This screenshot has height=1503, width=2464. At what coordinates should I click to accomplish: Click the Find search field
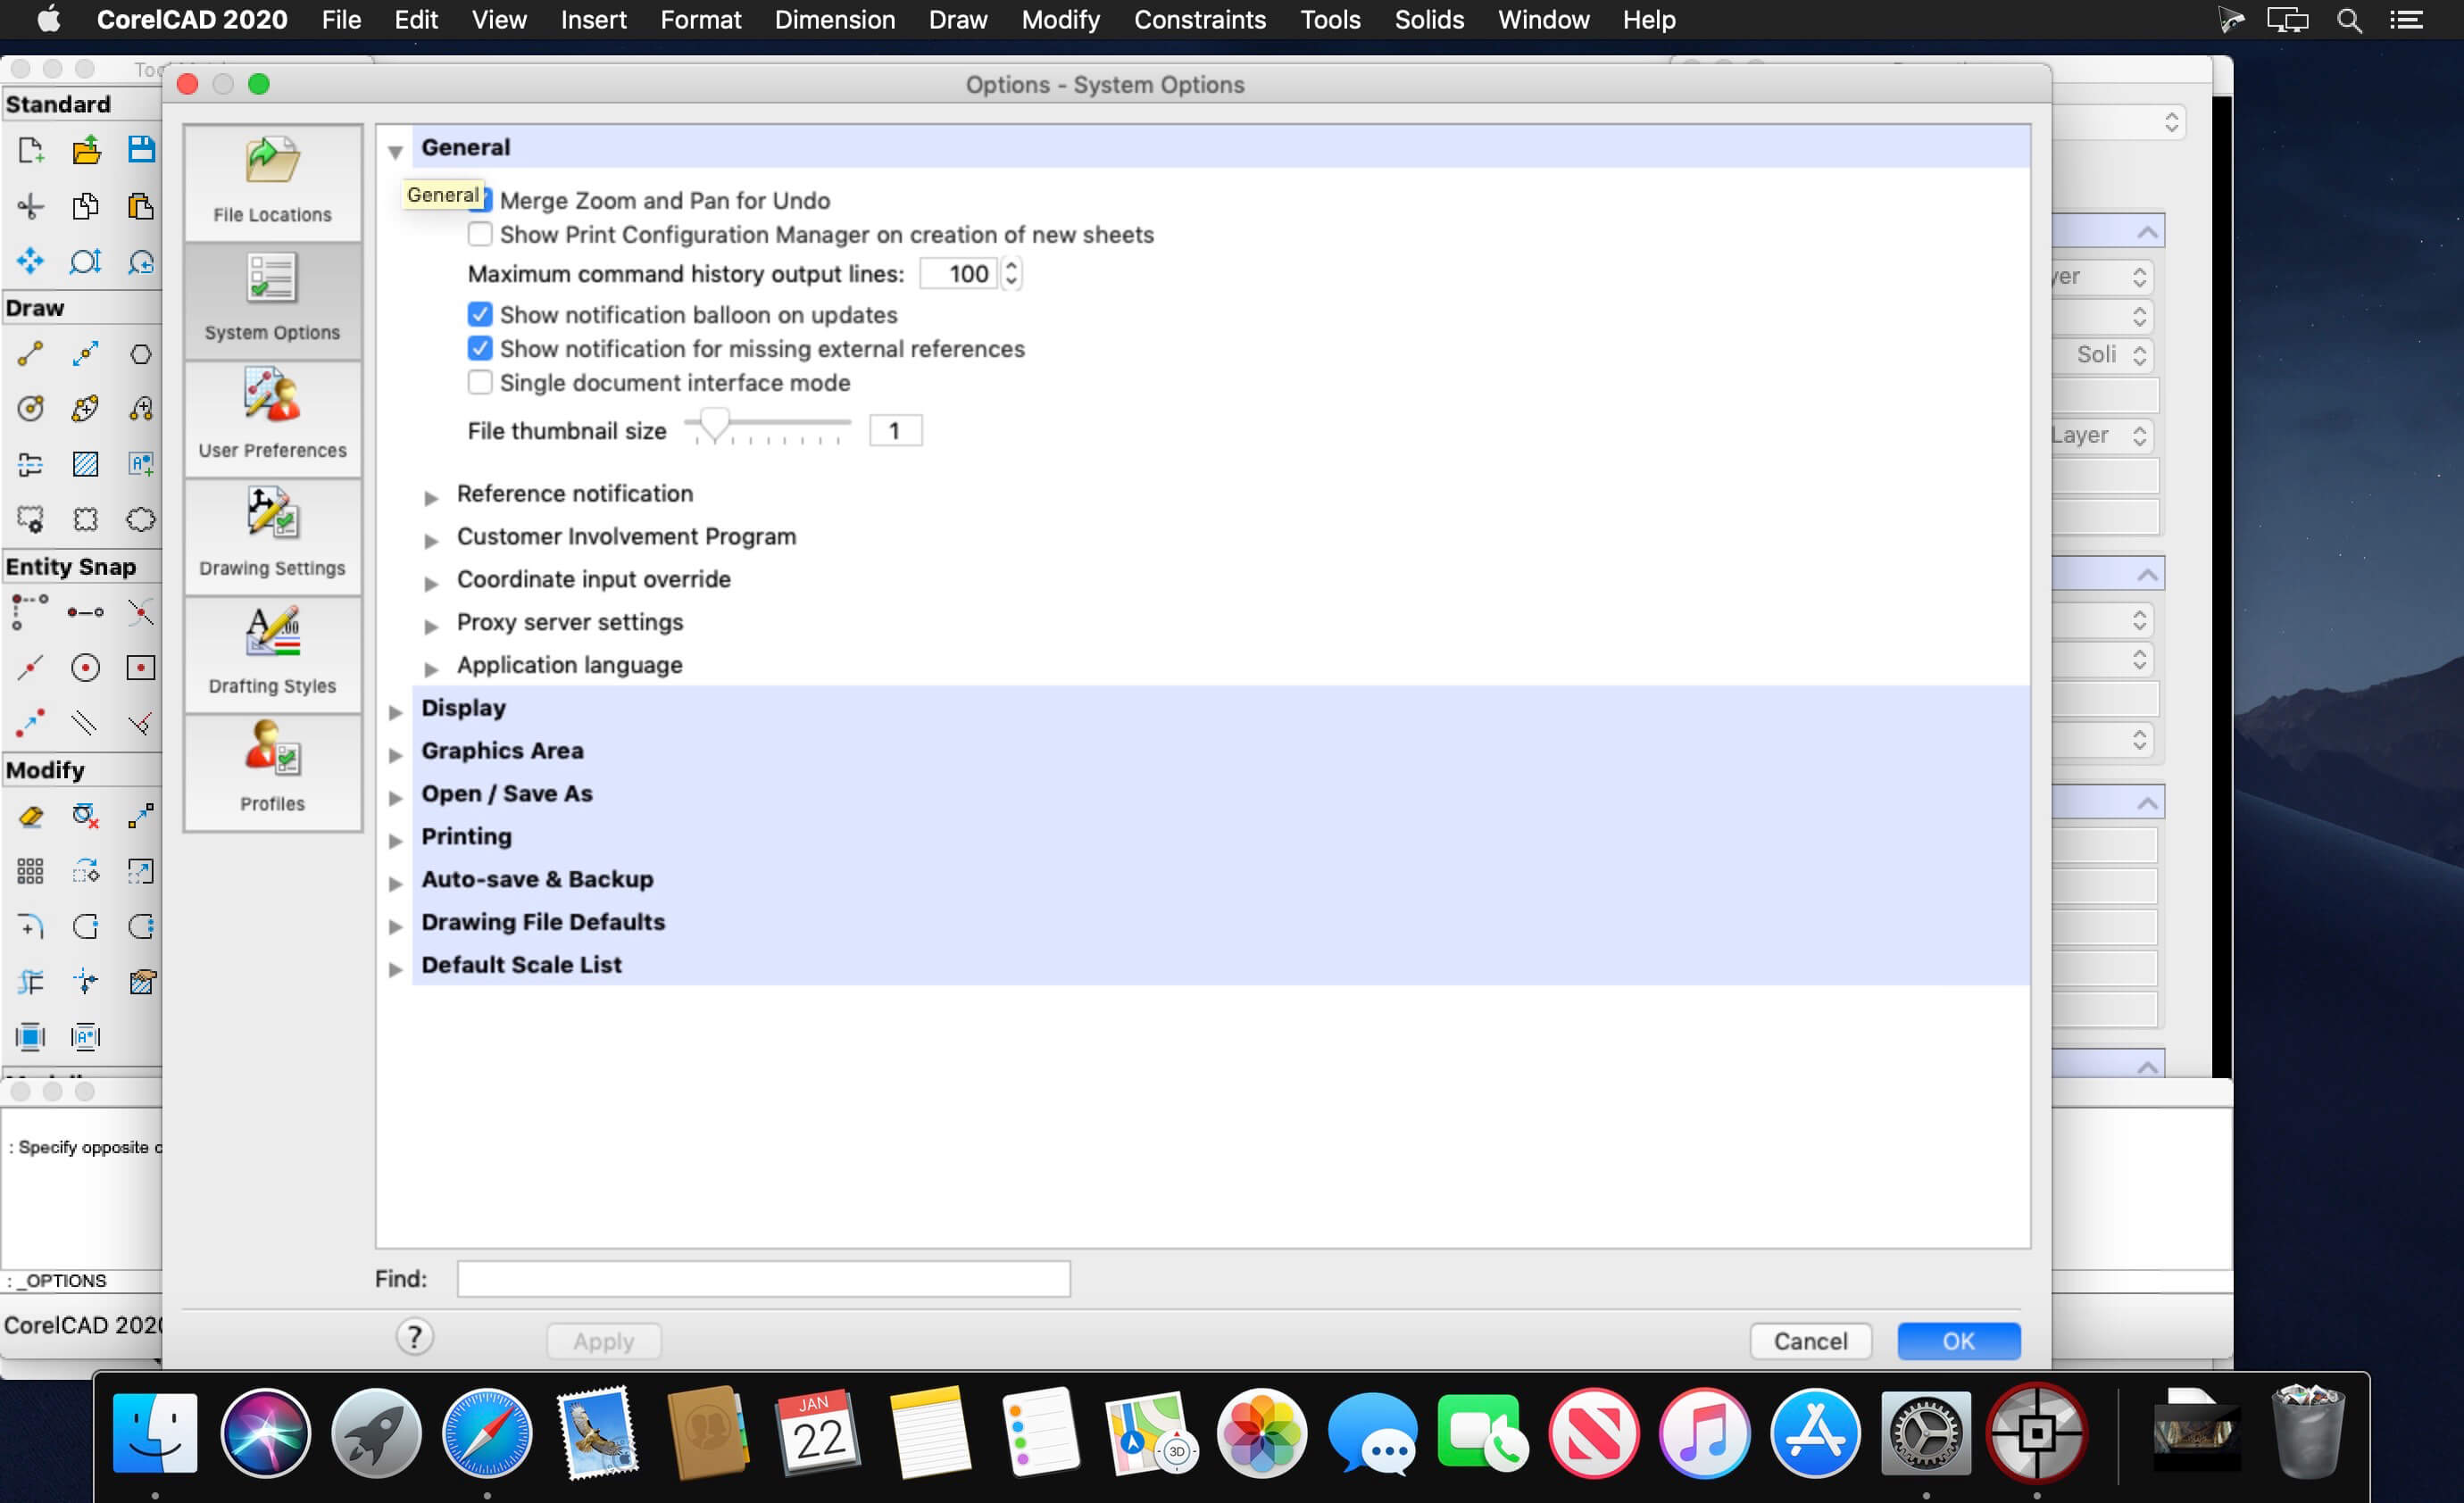pyautogui.click(x=763, y=1279)
